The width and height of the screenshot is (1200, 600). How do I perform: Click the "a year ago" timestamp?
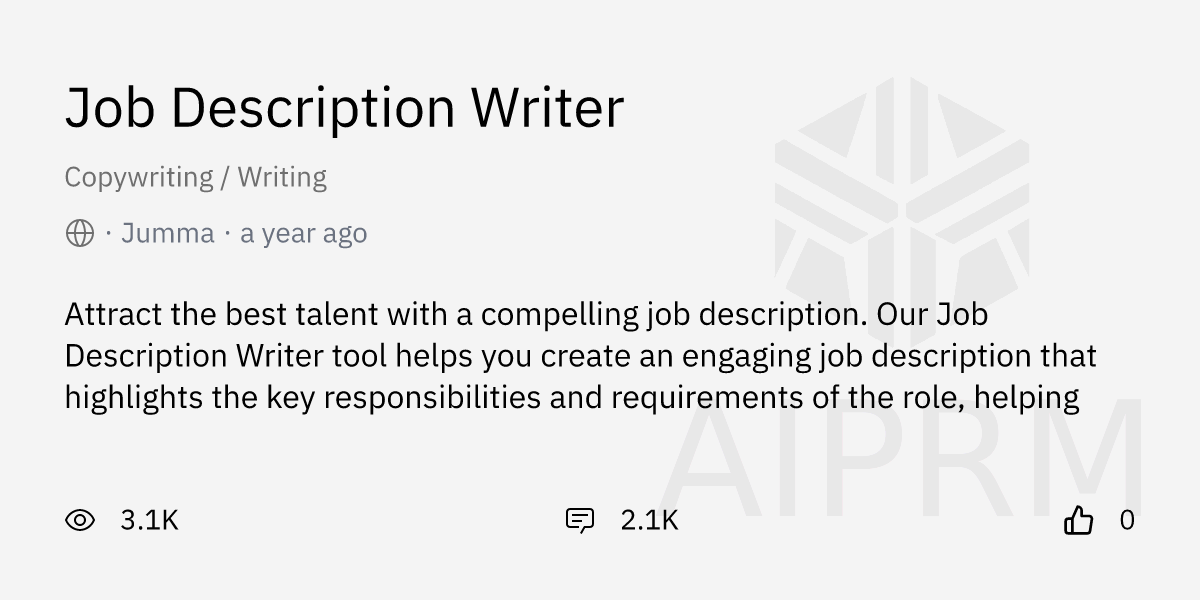click(303, 234)
